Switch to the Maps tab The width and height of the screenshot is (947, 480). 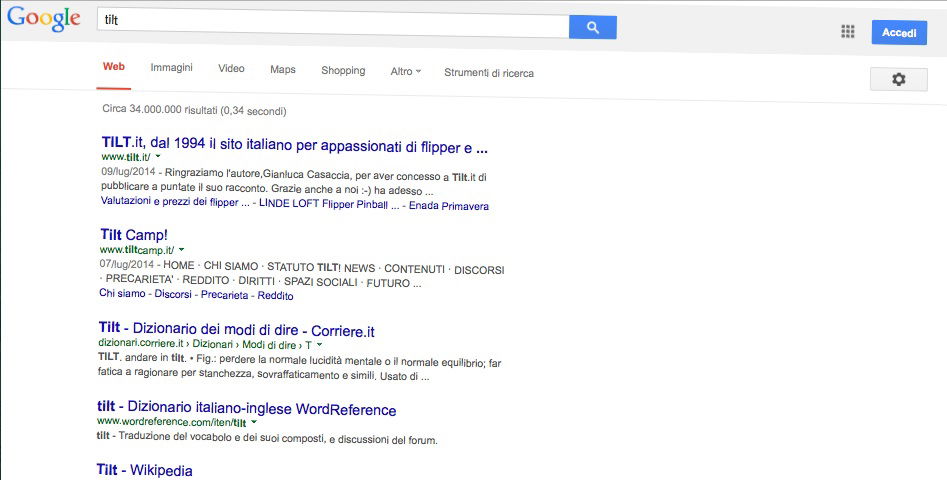point(283,69)
